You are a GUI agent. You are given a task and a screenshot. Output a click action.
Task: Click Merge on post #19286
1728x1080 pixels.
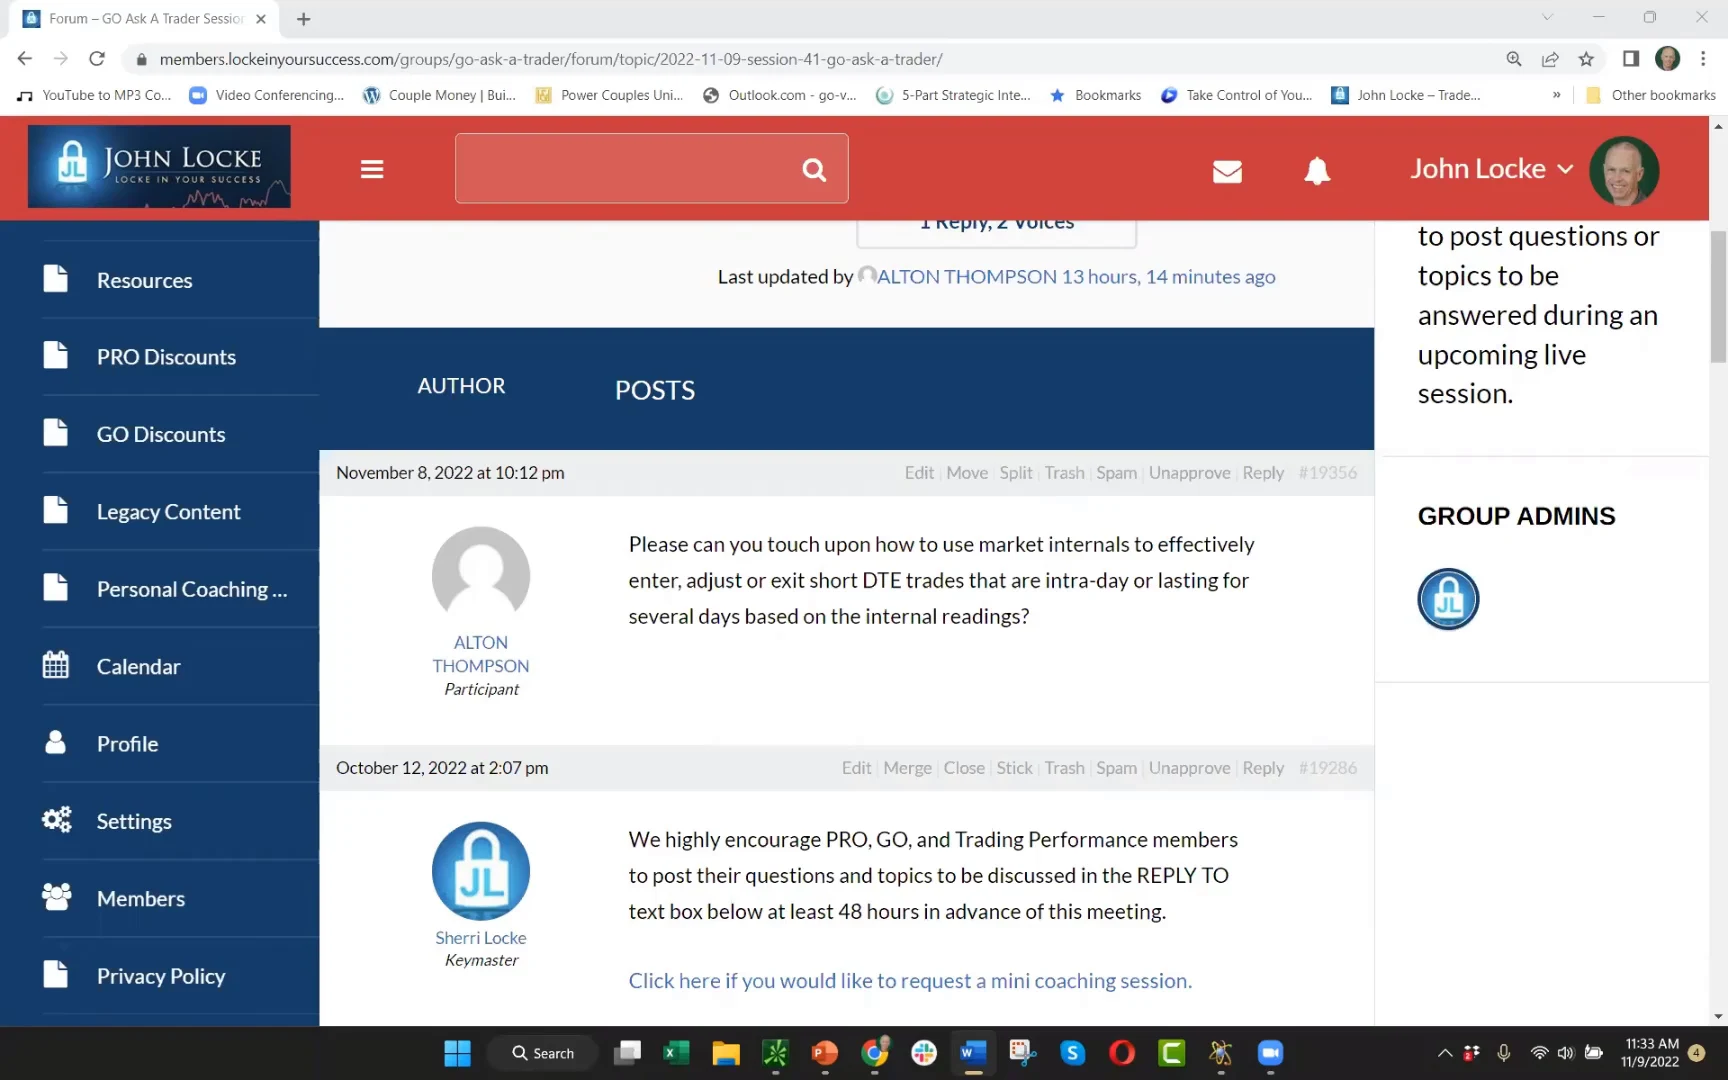coord(907,768)
